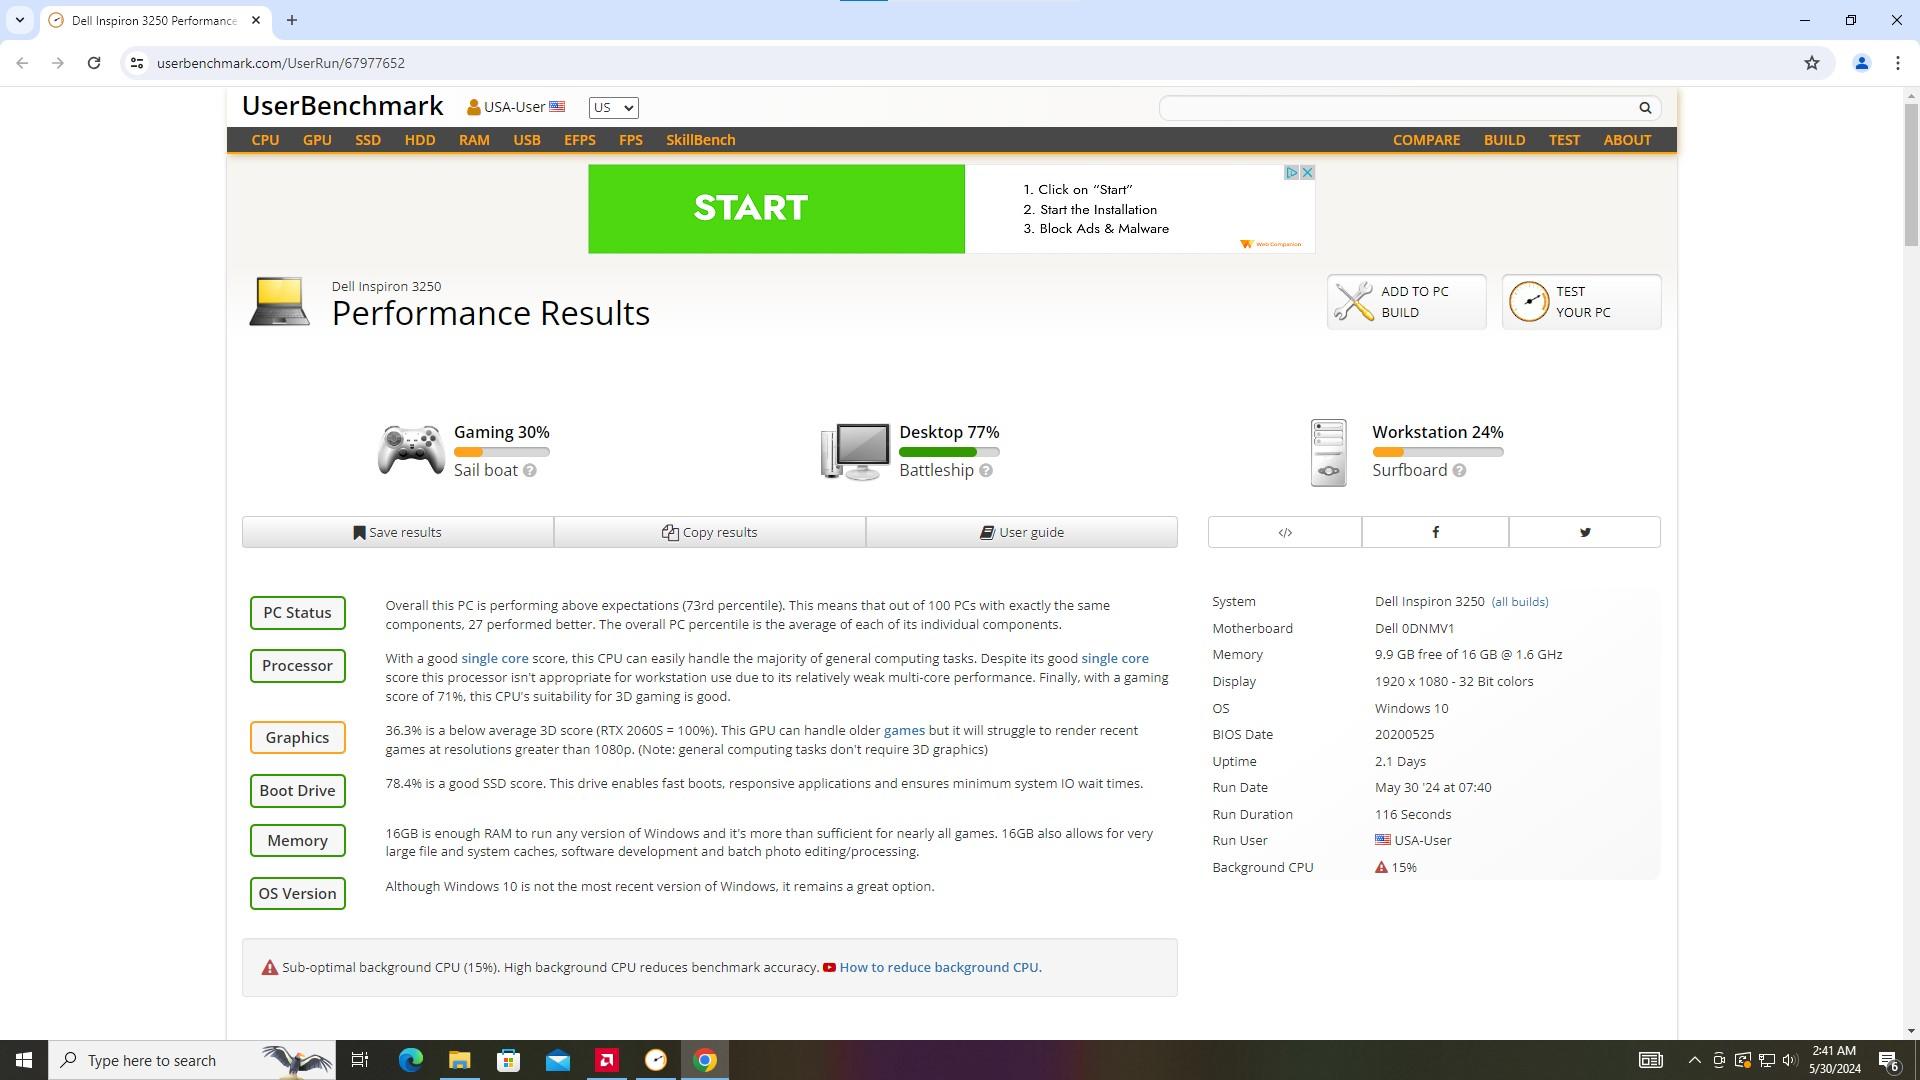
Task: Click the browser address bar URL
Action: tap(281, 63)
